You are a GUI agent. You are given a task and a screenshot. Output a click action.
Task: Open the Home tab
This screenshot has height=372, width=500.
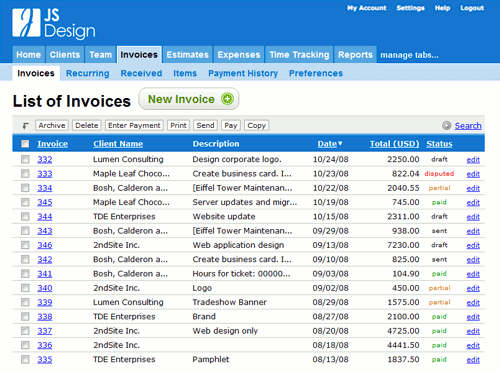(x=29, y=55)
